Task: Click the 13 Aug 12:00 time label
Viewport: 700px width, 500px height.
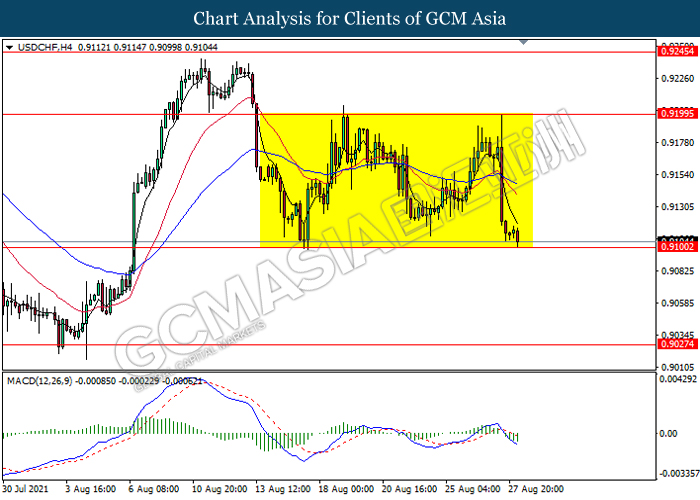Action: click(x=283, y=489)
